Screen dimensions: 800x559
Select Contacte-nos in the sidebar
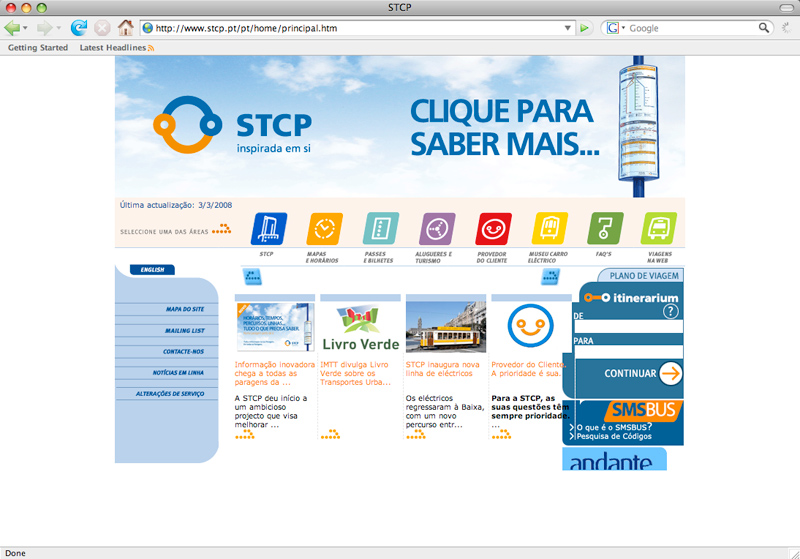pyautogui.click(x=183, y=351)
